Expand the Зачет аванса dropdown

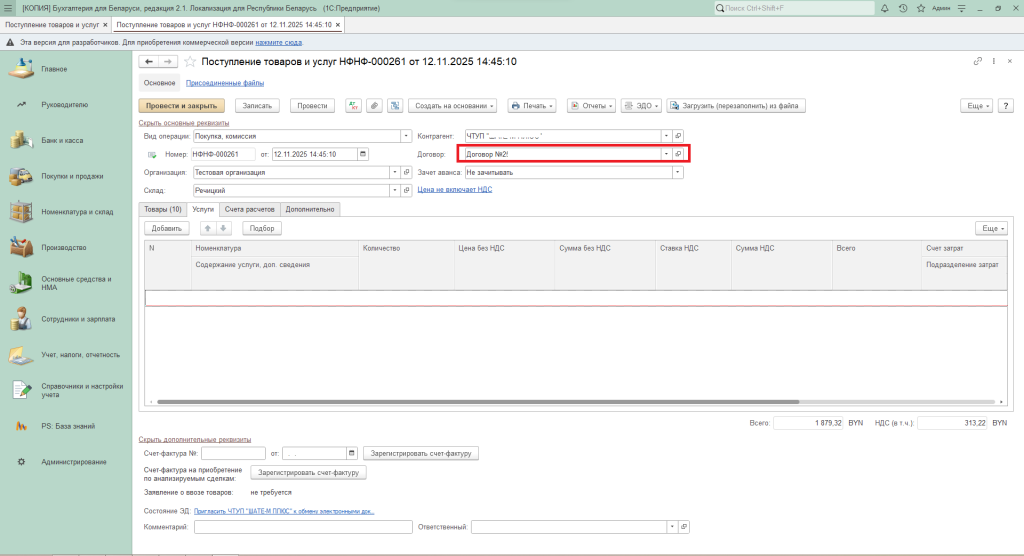click(x=678, y=172)
